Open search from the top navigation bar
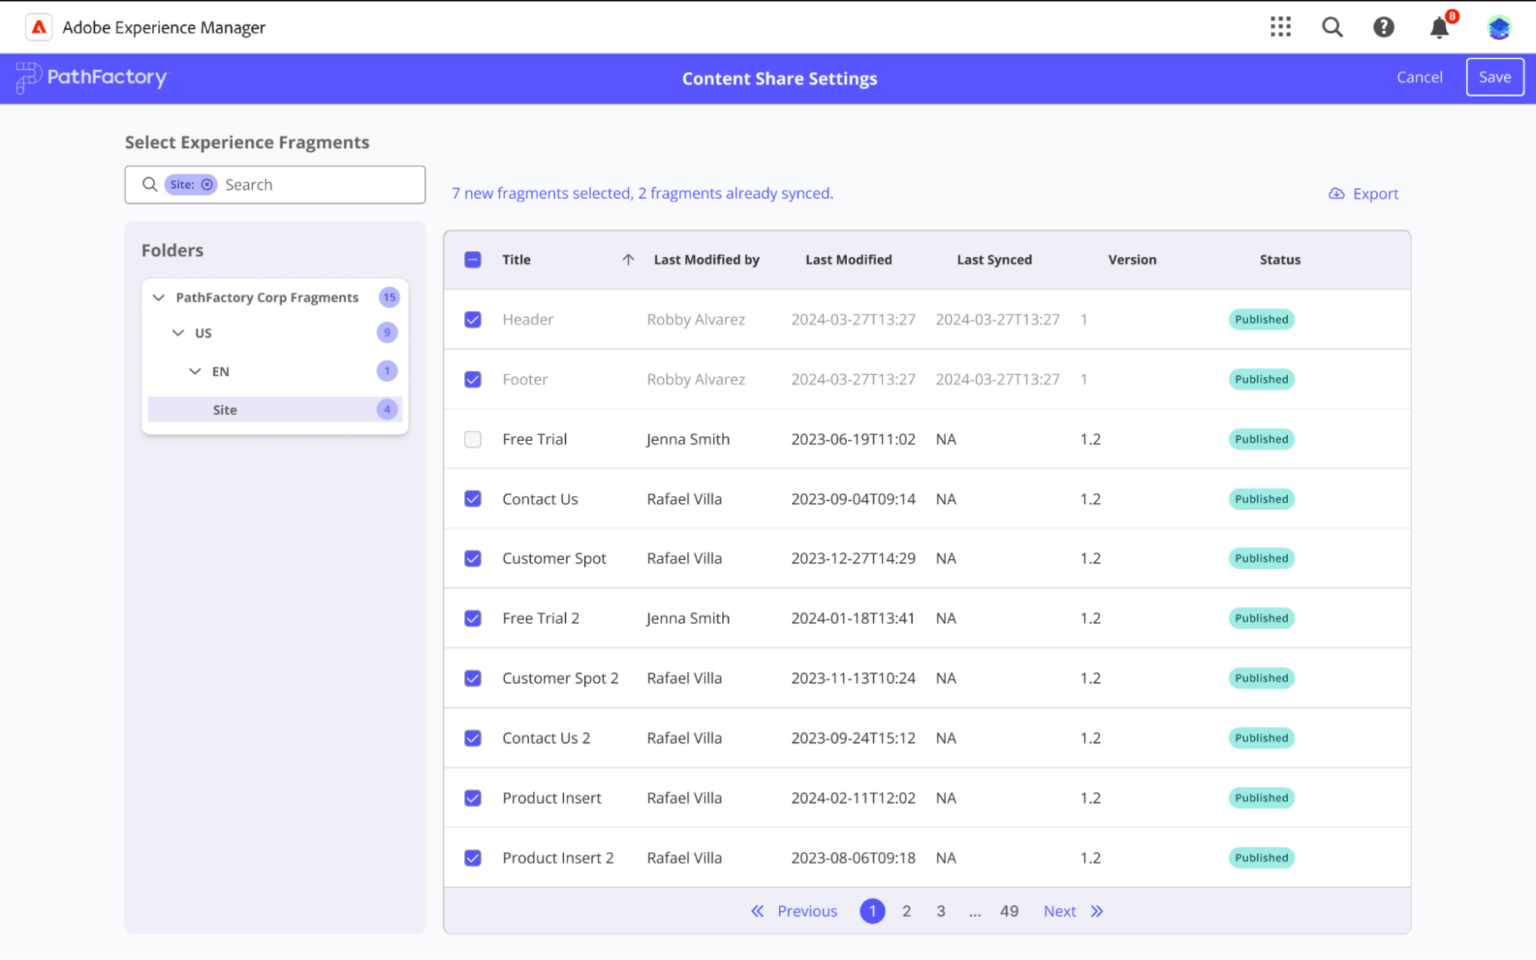 click(1333, 27)
